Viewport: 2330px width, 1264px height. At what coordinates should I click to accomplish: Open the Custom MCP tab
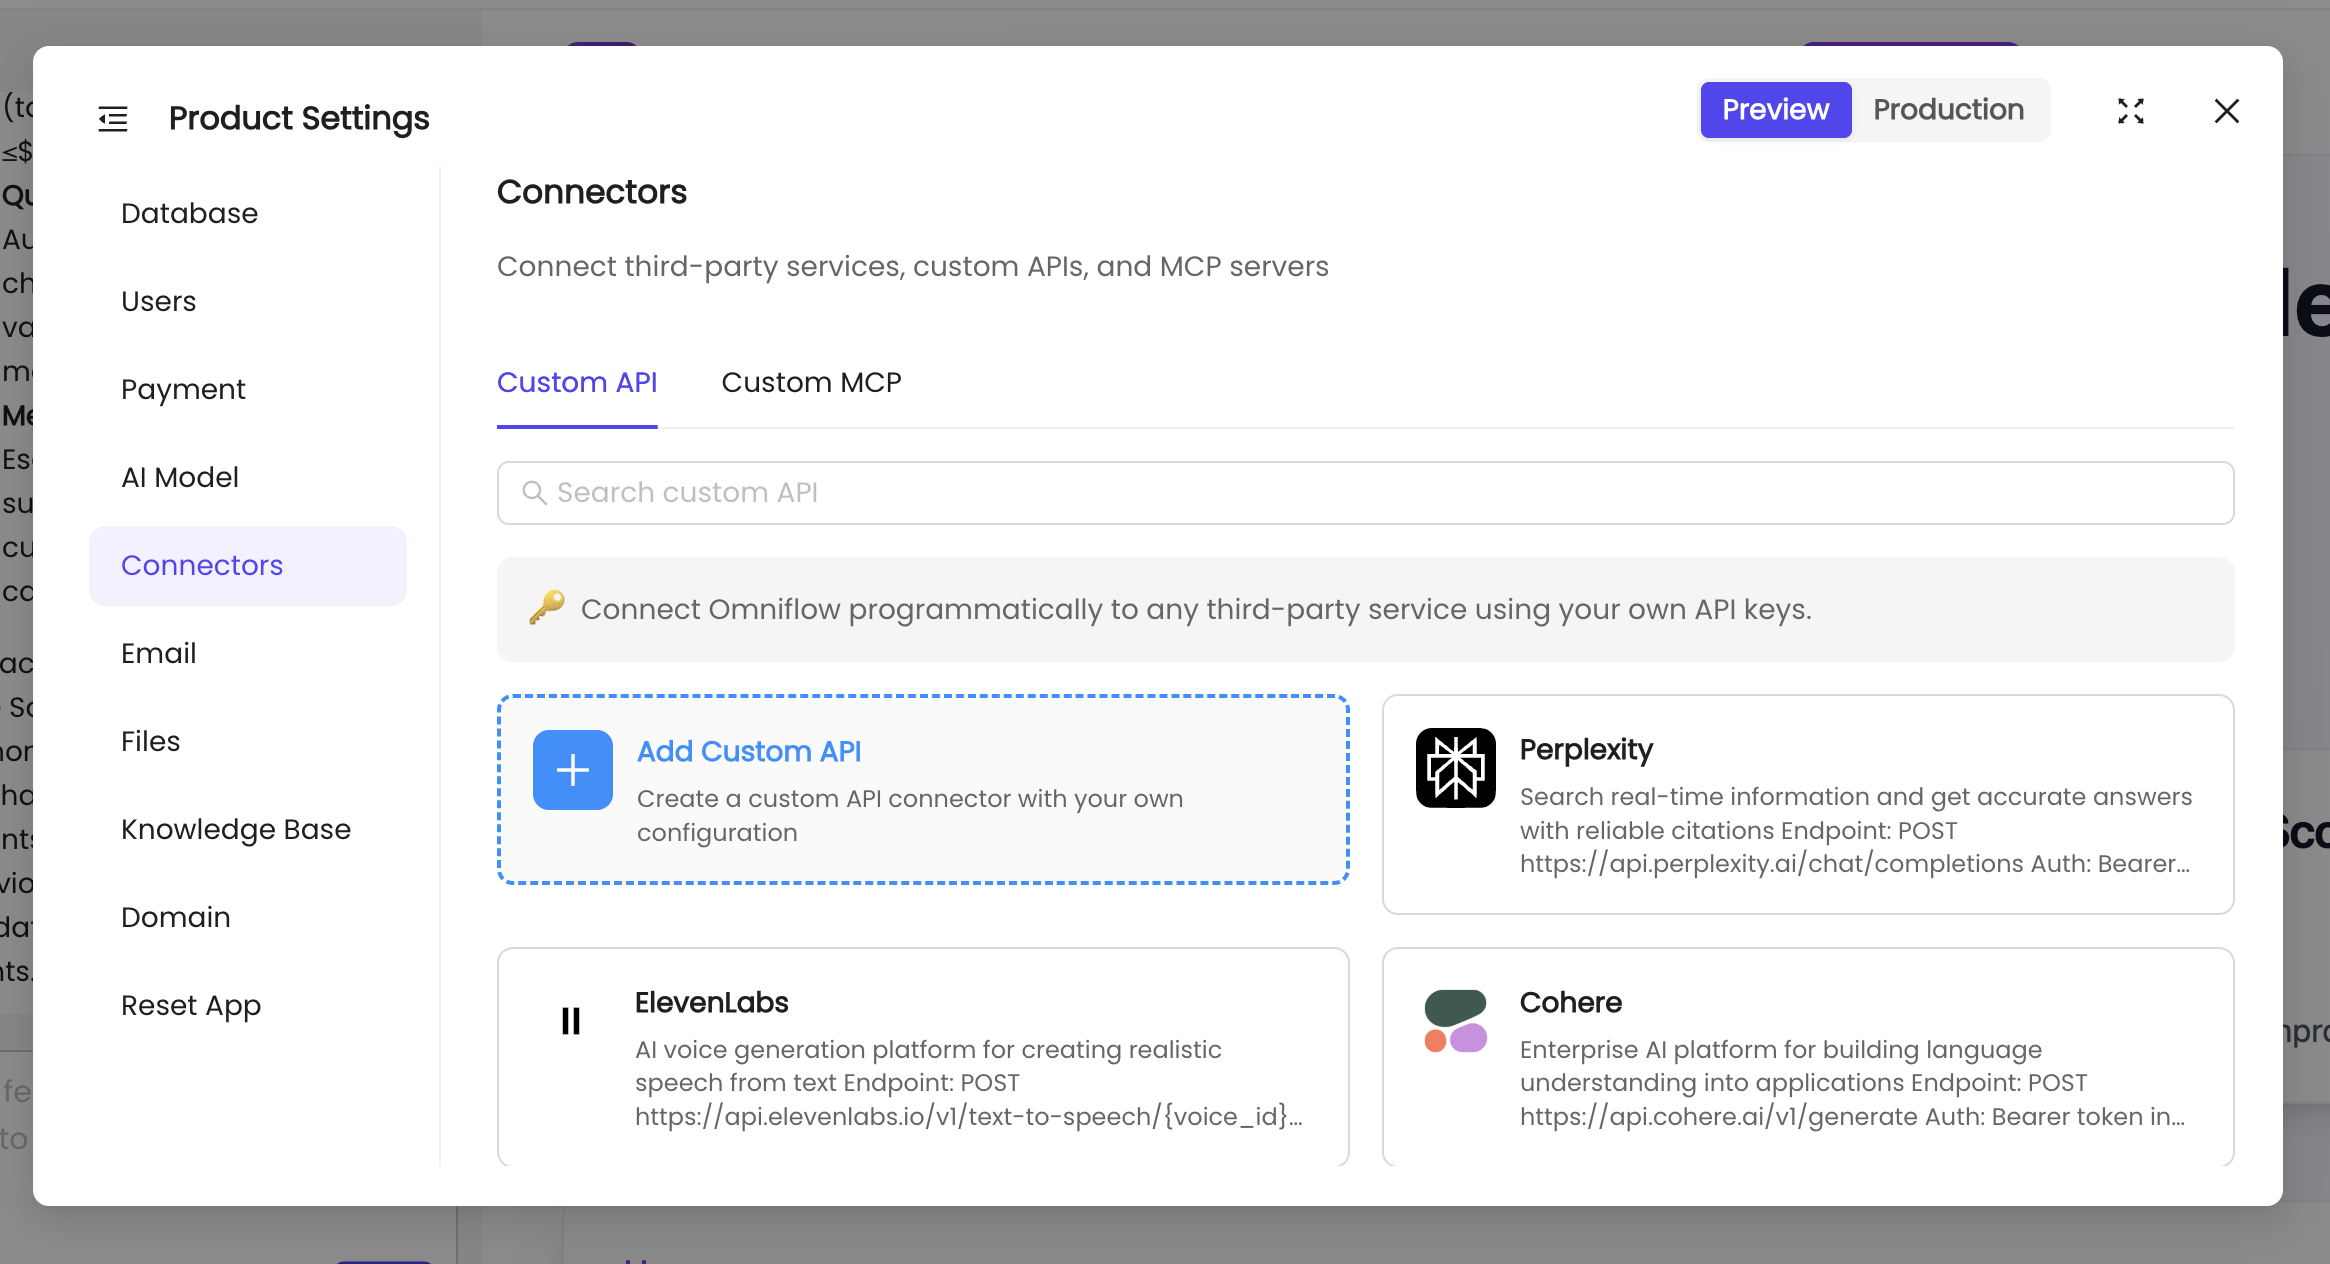tap(811, 383)
